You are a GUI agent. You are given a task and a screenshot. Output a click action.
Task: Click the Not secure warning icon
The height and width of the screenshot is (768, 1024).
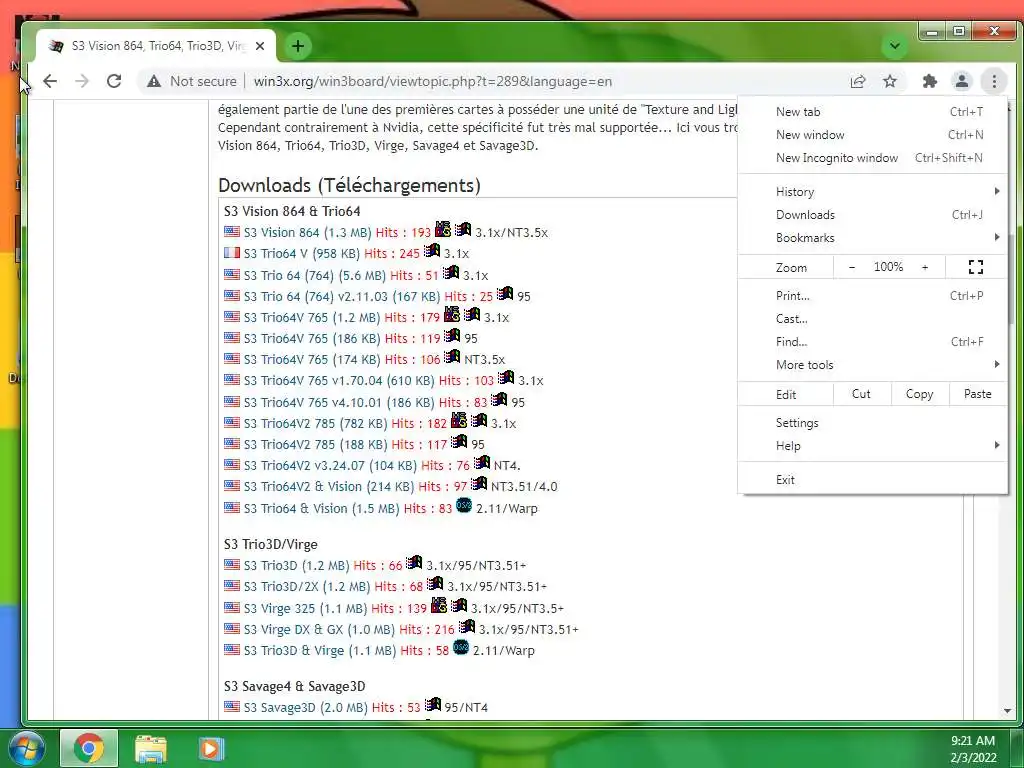tap(153, 81)
